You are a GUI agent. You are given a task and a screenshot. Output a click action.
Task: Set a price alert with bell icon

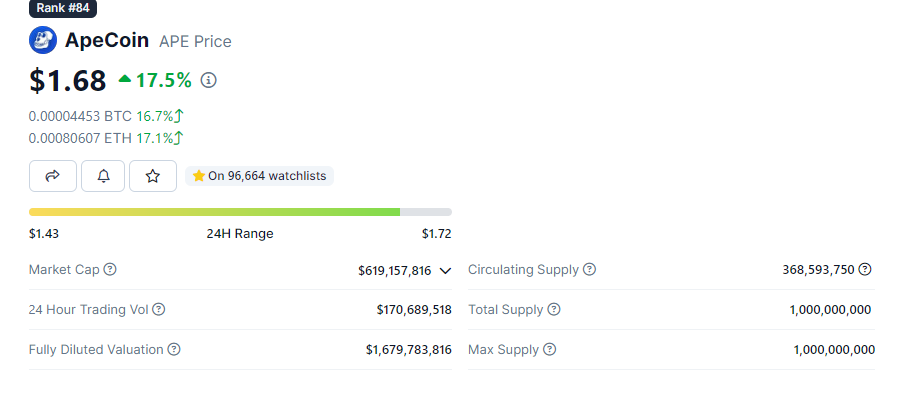[103, 176]
